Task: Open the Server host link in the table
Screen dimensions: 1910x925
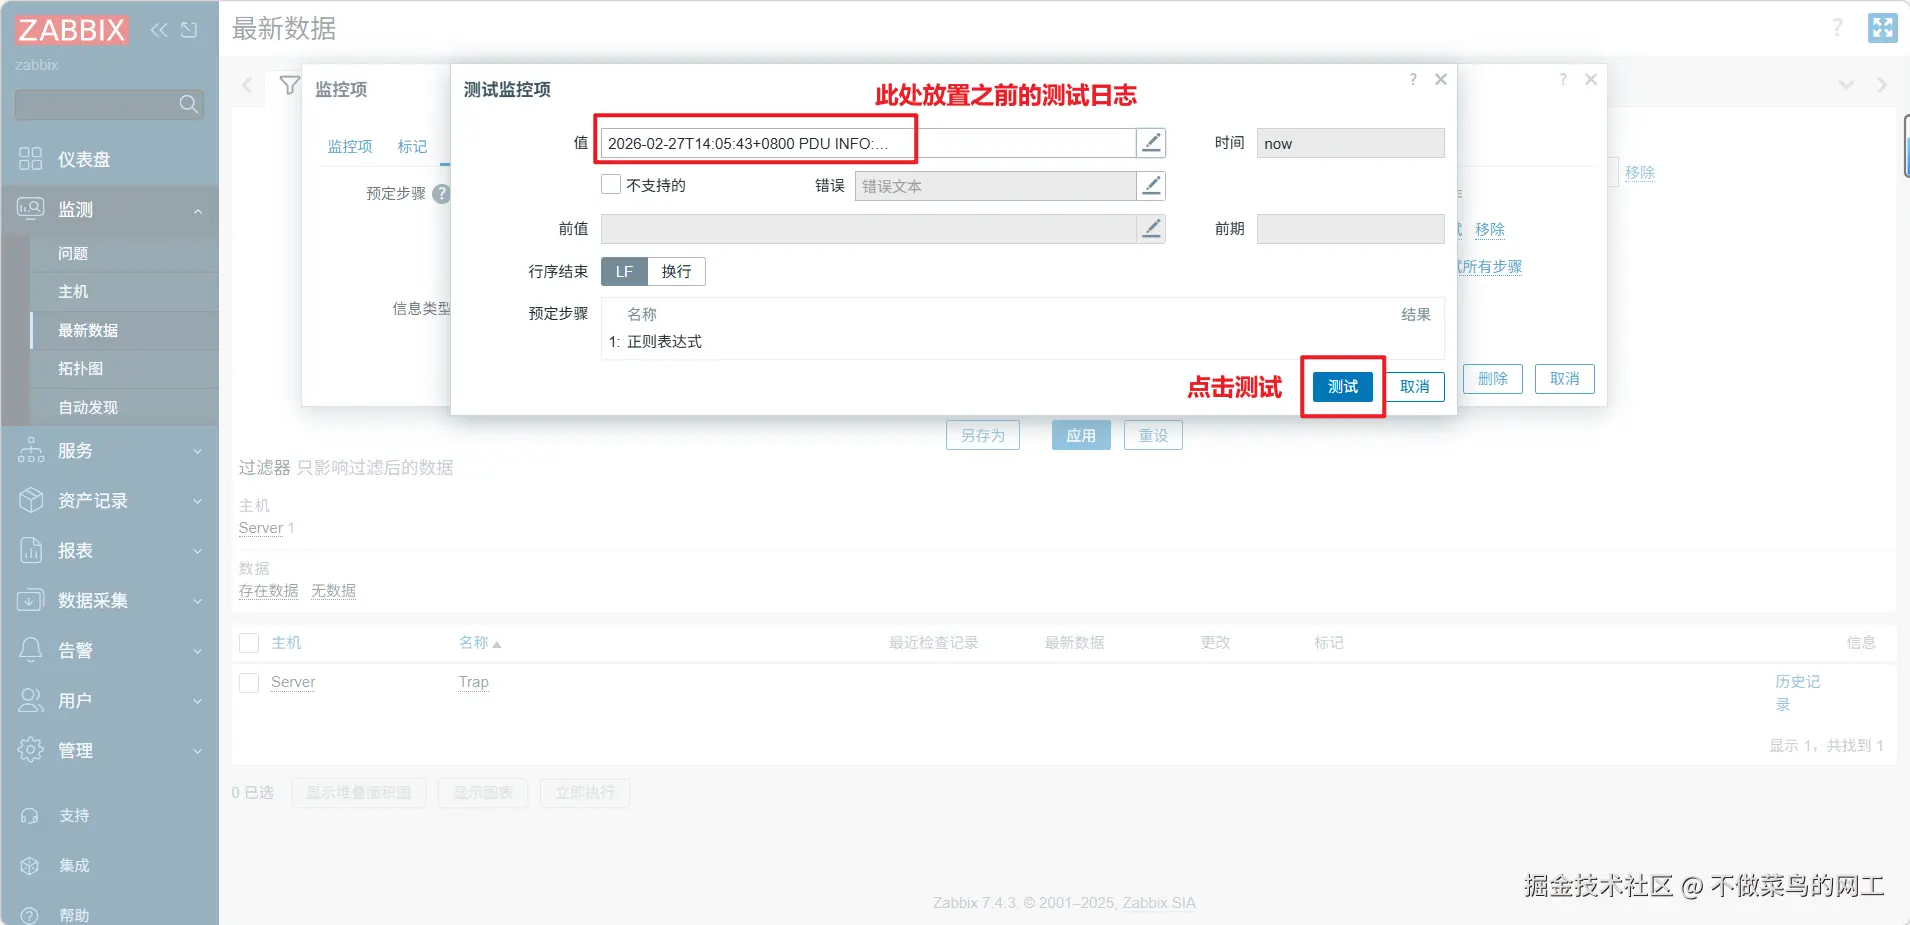Action: (x=293, y=682)
